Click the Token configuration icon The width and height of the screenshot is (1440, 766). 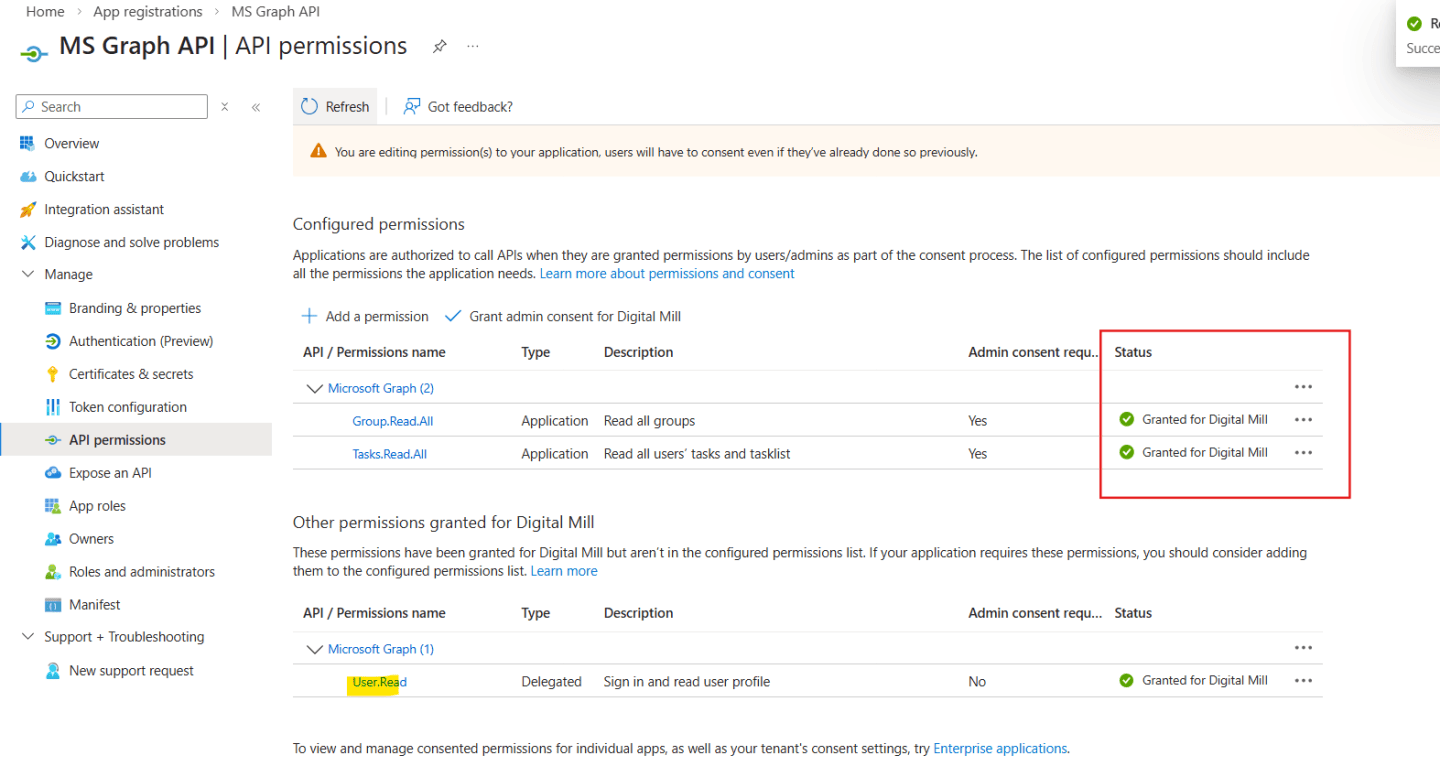[x=53, y=407]
